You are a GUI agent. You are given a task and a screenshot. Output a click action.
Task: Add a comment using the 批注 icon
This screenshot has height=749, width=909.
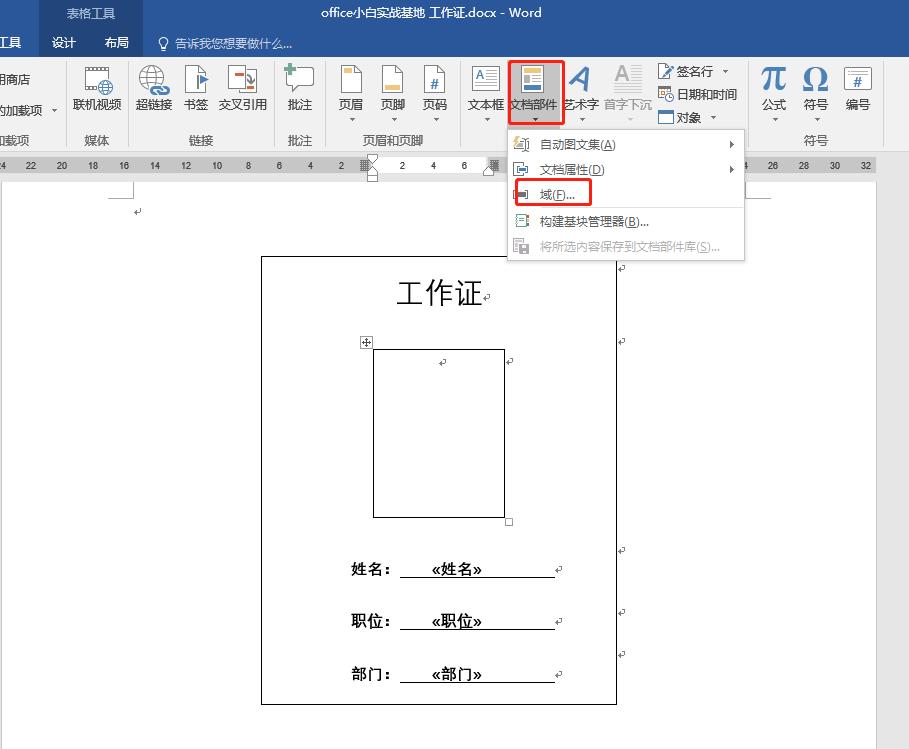click(299, 90)
